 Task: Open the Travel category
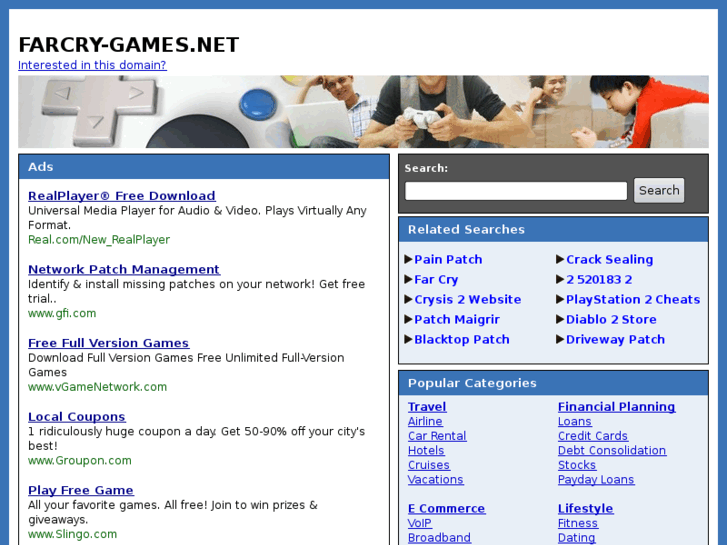coord(427,407)
